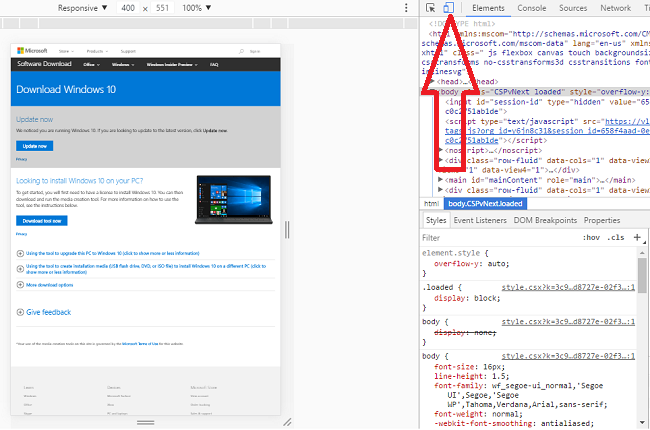Click the 'font-weight: normal' style property
650x430 pixels.
point(478,414)
